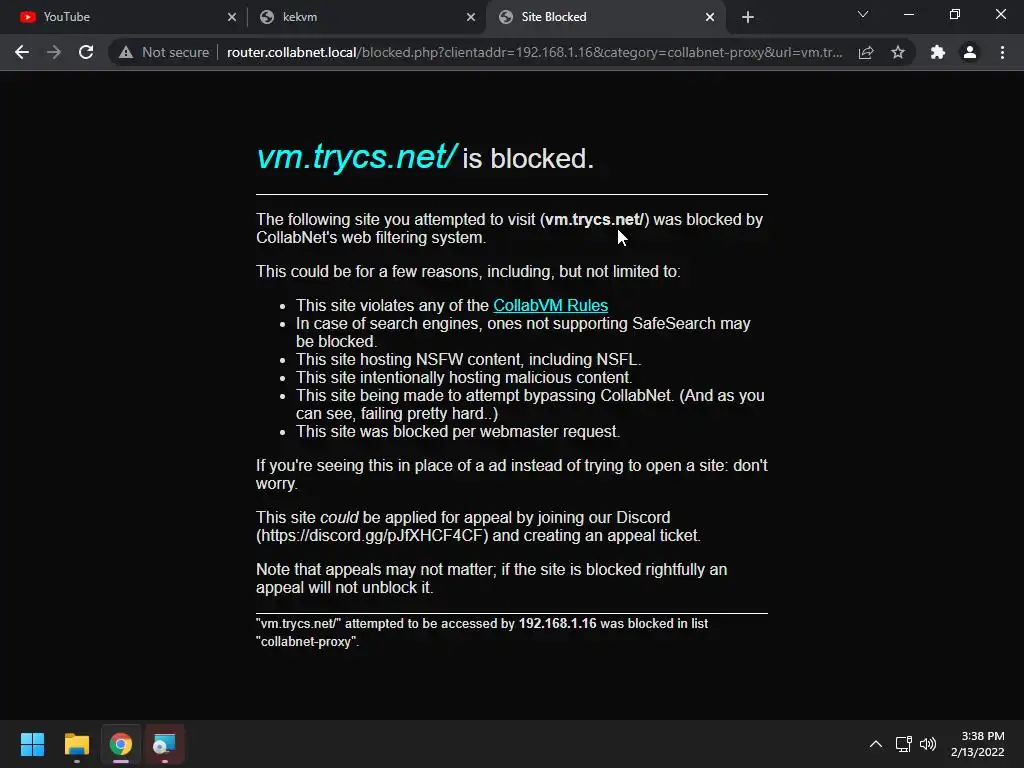Click the forward navigation arrow
The image size is (1024, 768).
point(54,52)
